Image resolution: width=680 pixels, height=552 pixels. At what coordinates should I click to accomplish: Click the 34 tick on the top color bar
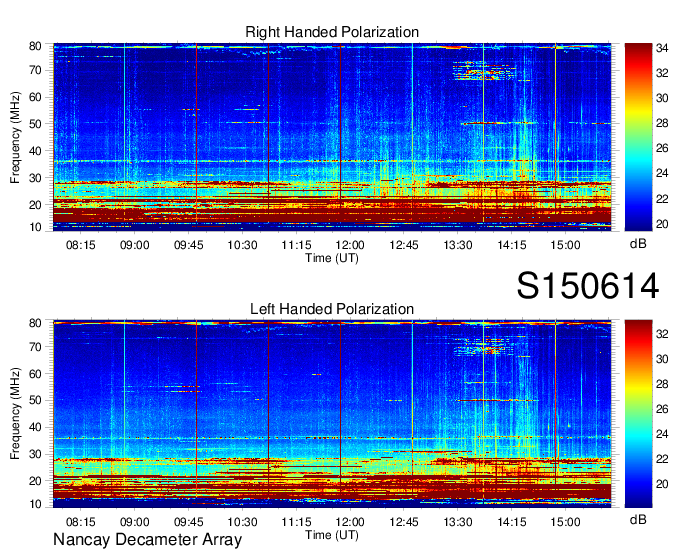coord(662,48)
